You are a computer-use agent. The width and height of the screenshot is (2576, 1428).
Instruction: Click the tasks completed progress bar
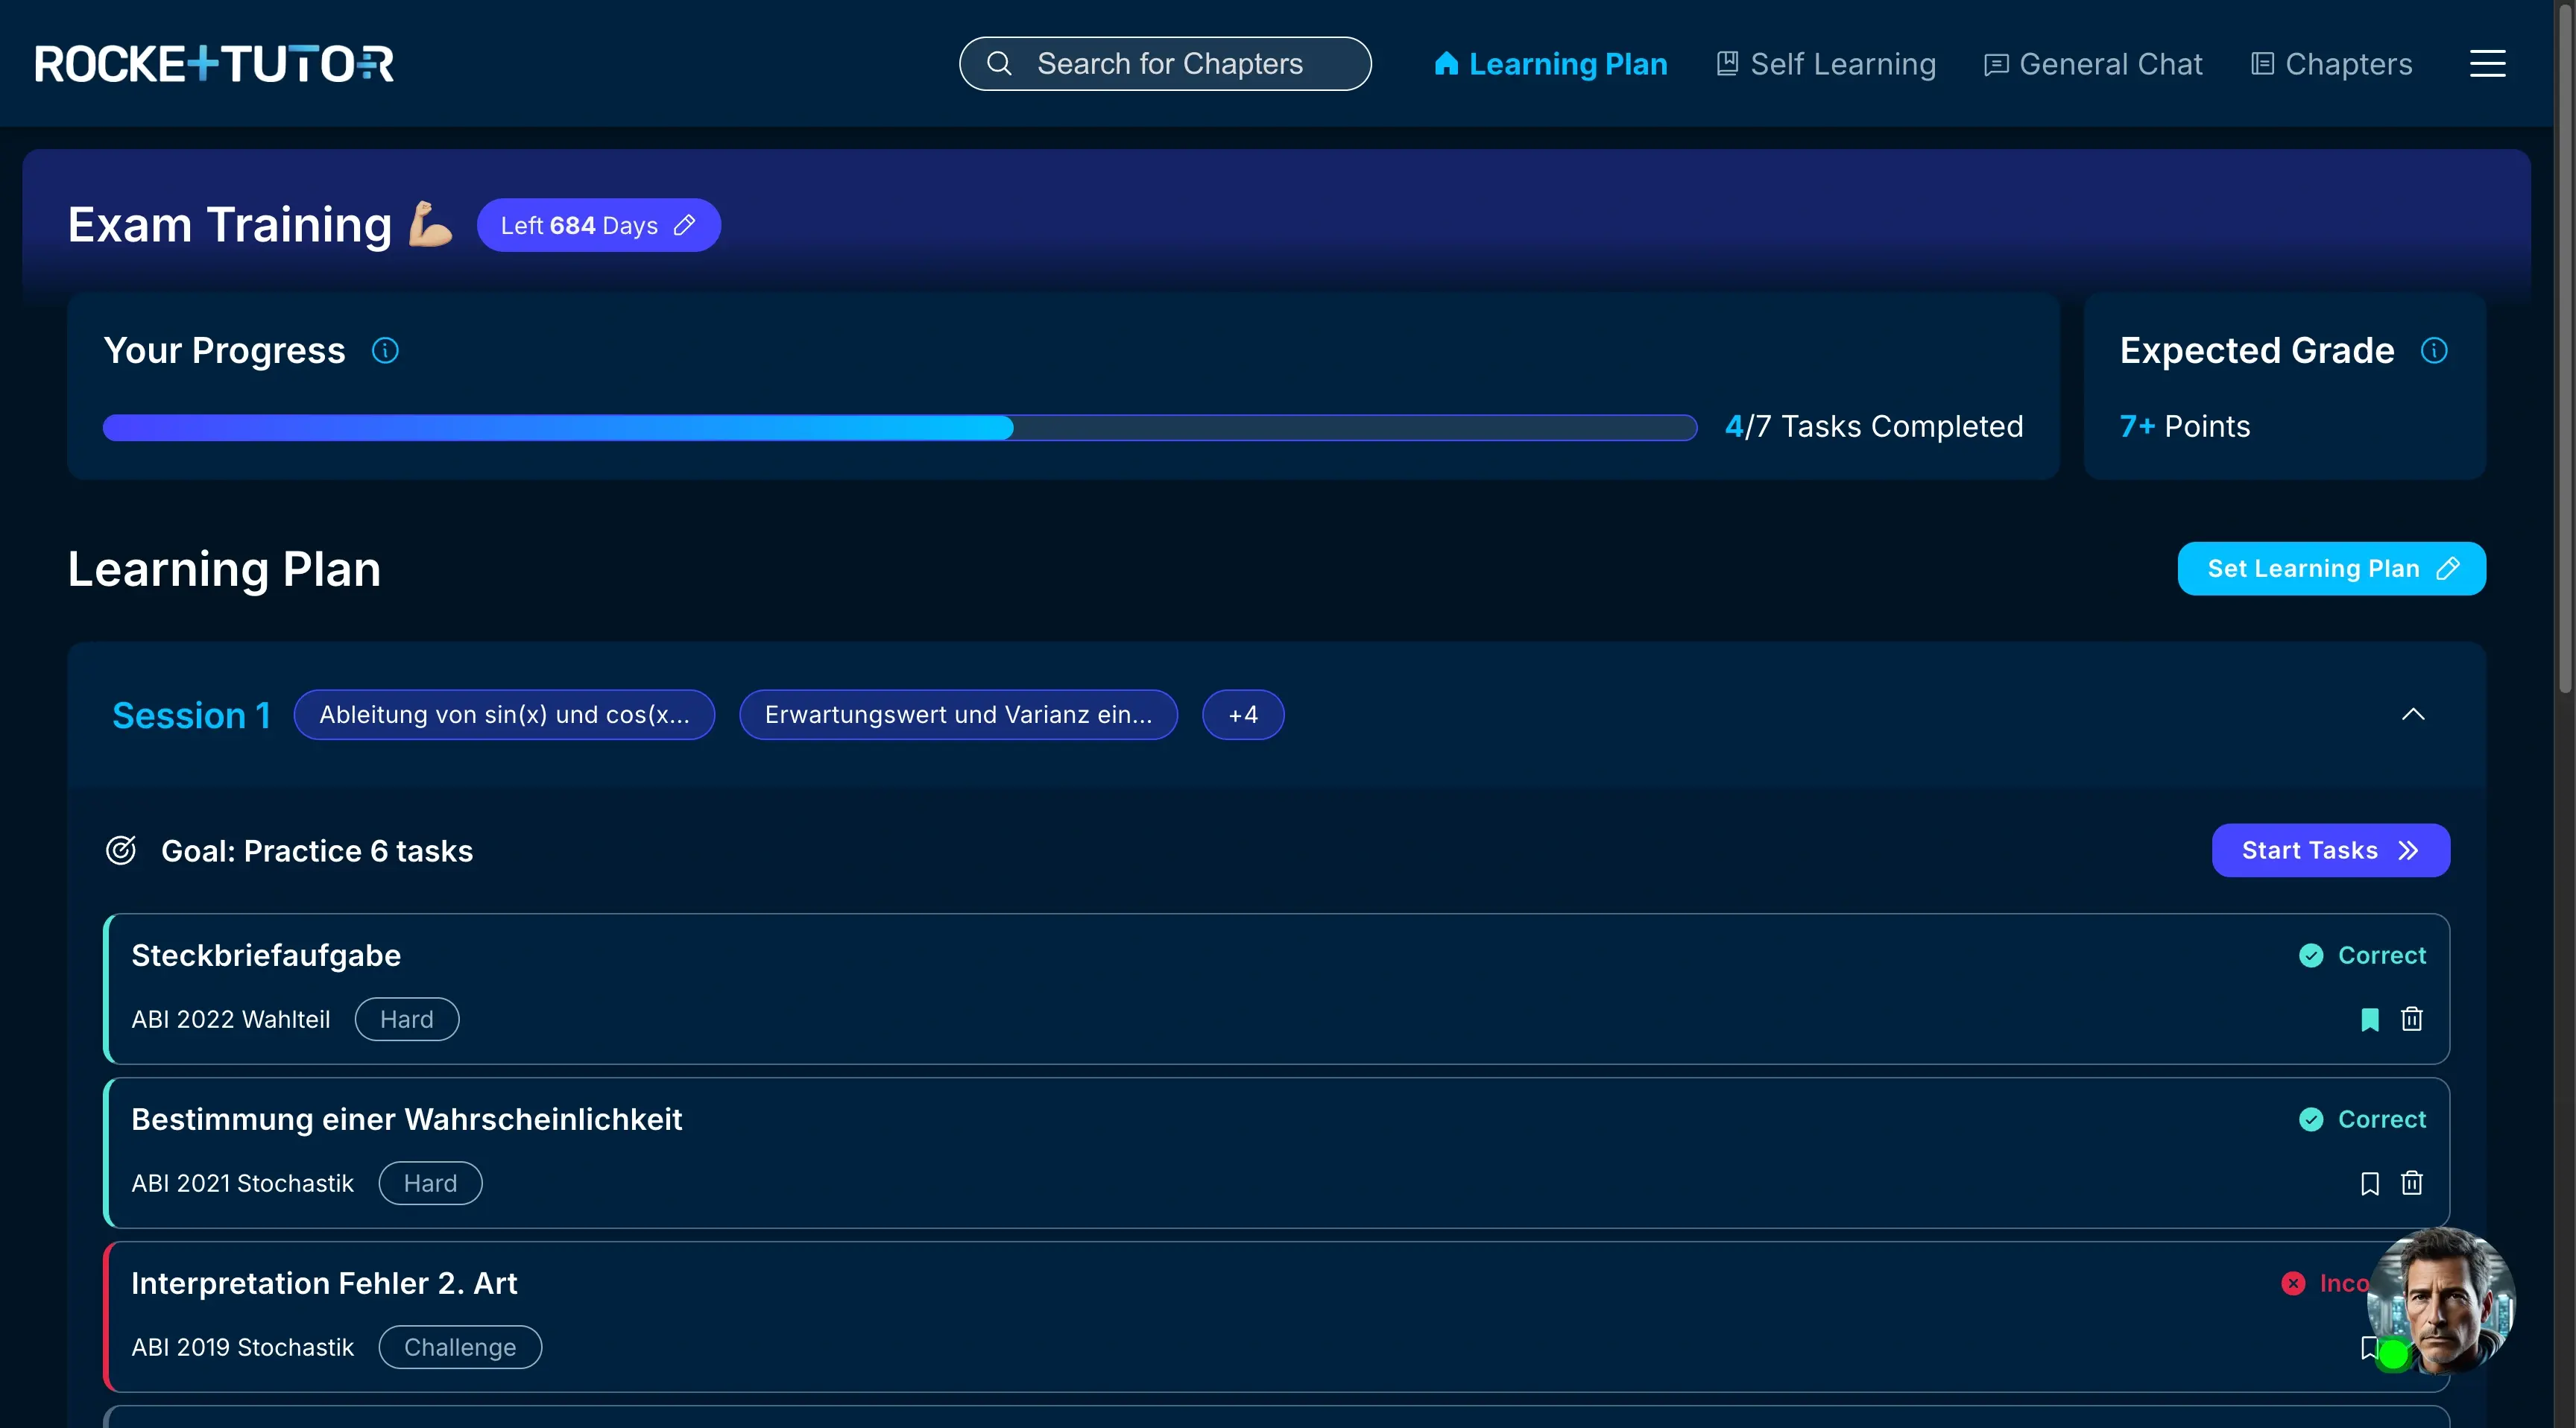pyautogui.click(x=900, y=428)
